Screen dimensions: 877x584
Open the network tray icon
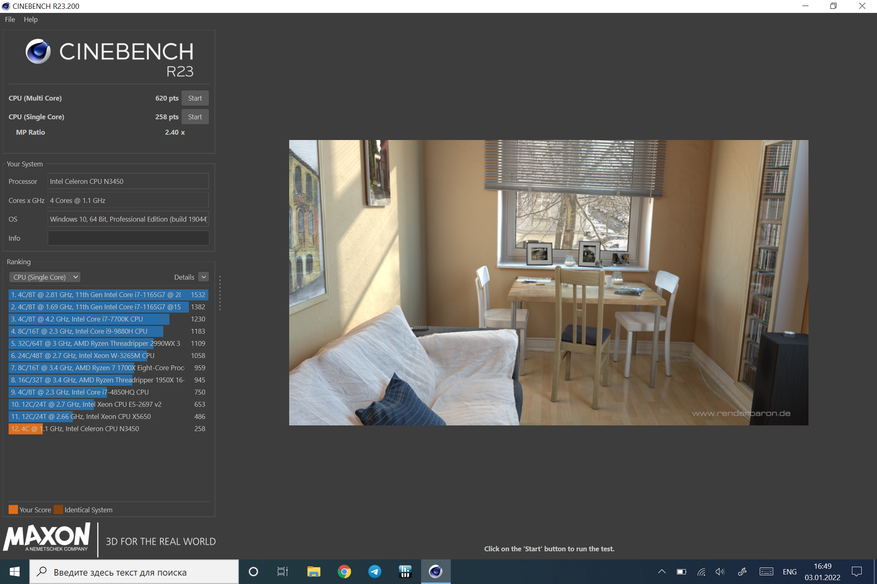[x=701, y=572]
